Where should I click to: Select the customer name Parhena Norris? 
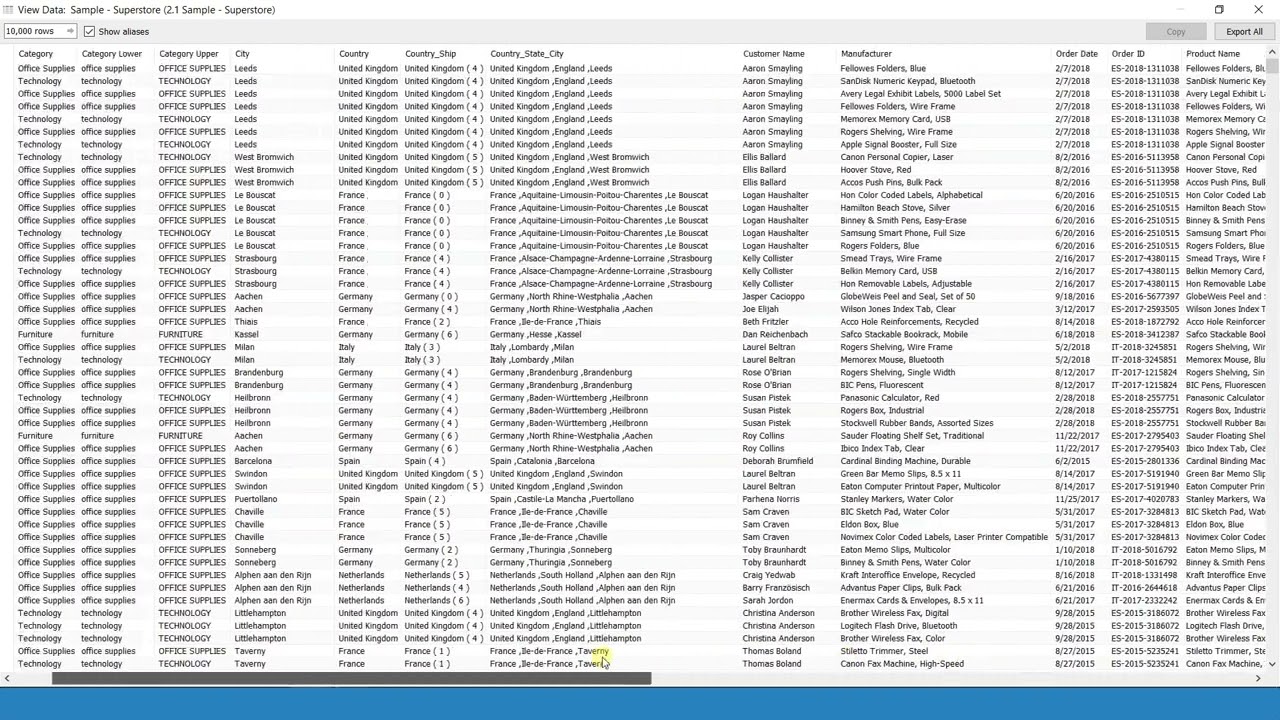pos(771,499)
